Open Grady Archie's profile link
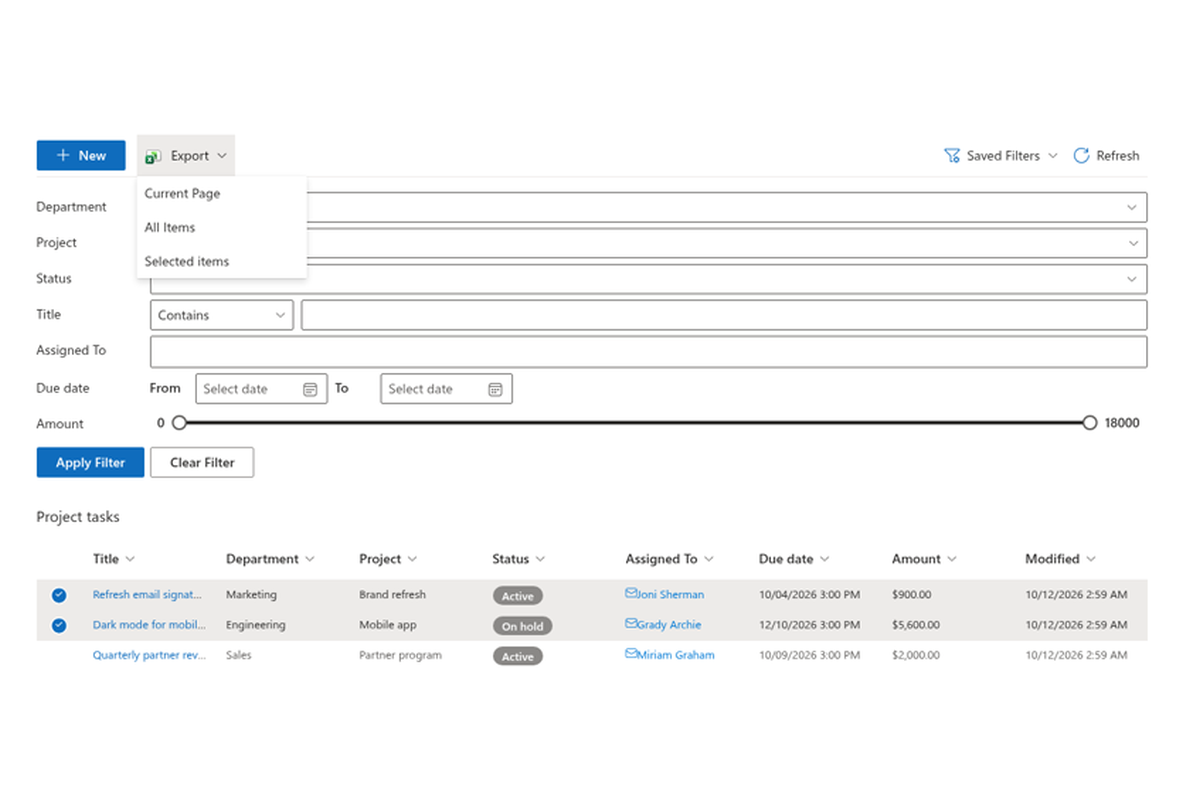 pyautogui.click(x=670, y=625)
